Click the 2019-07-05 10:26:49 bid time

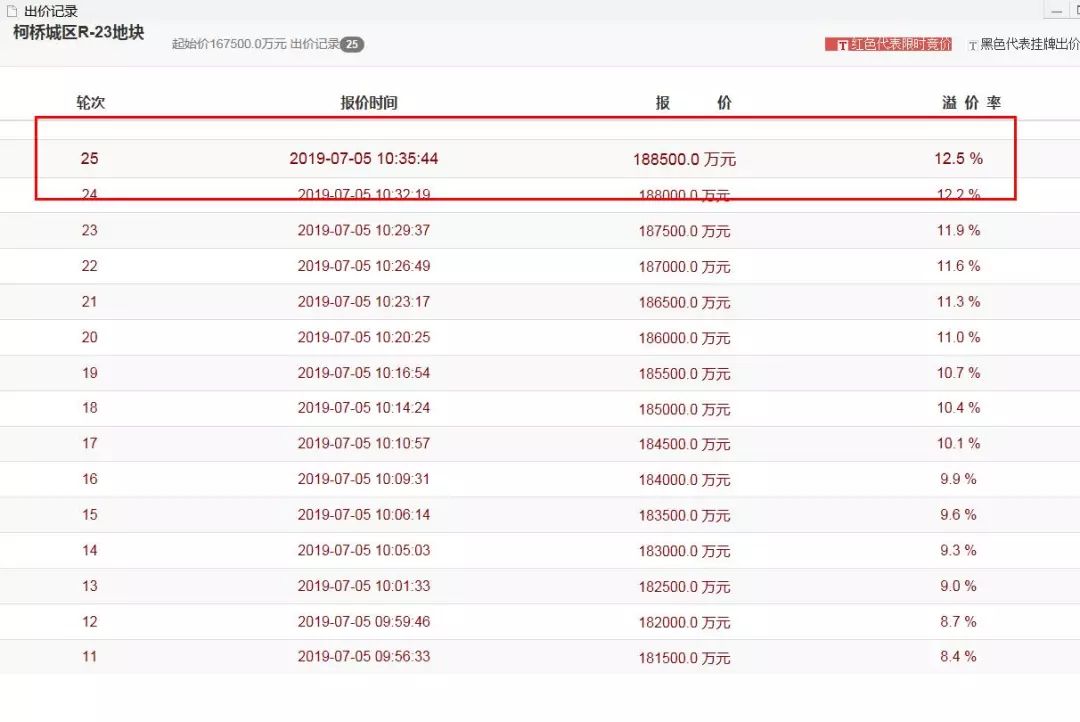[364, 266]
